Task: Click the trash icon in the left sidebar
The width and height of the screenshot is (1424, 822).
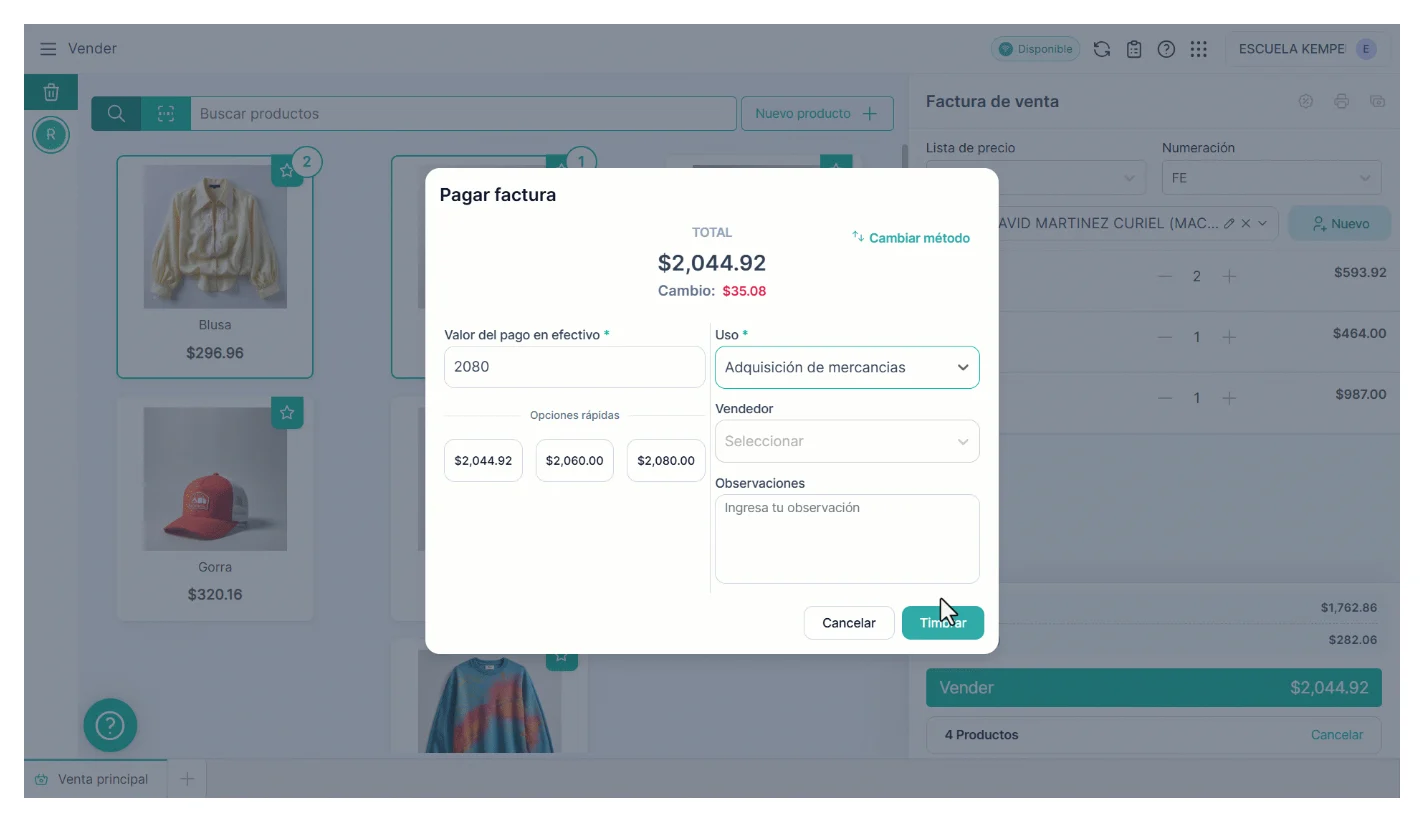Action: [x=51, y=93]
